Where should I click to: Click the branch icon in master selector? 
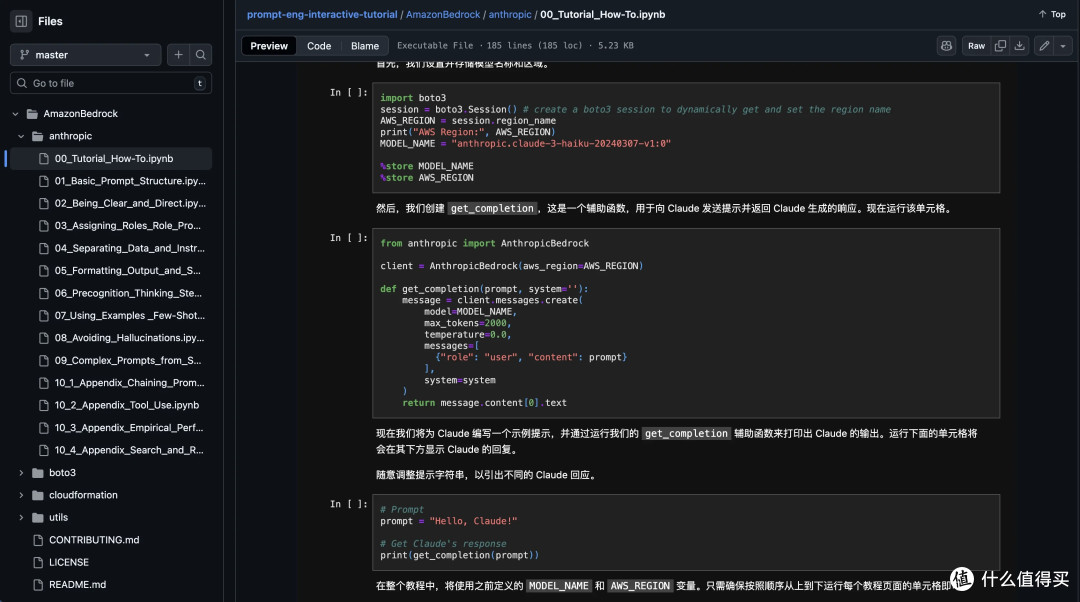[24, 55]
